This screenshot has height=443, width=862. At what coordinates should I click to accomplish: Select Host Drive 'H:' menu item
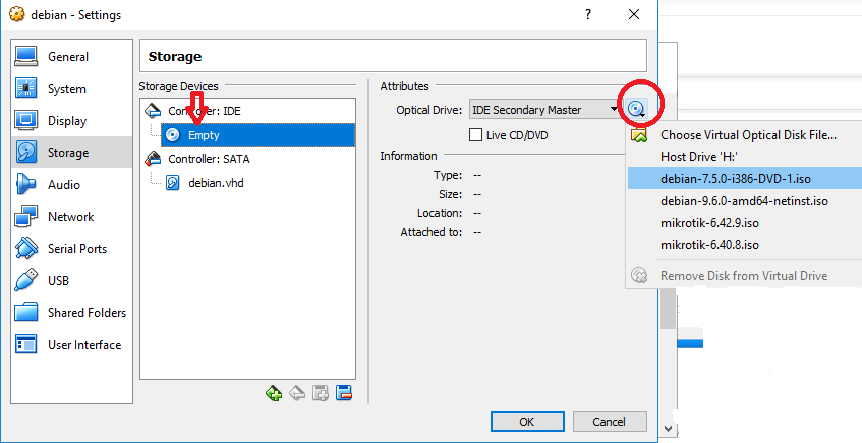[745, 157]
